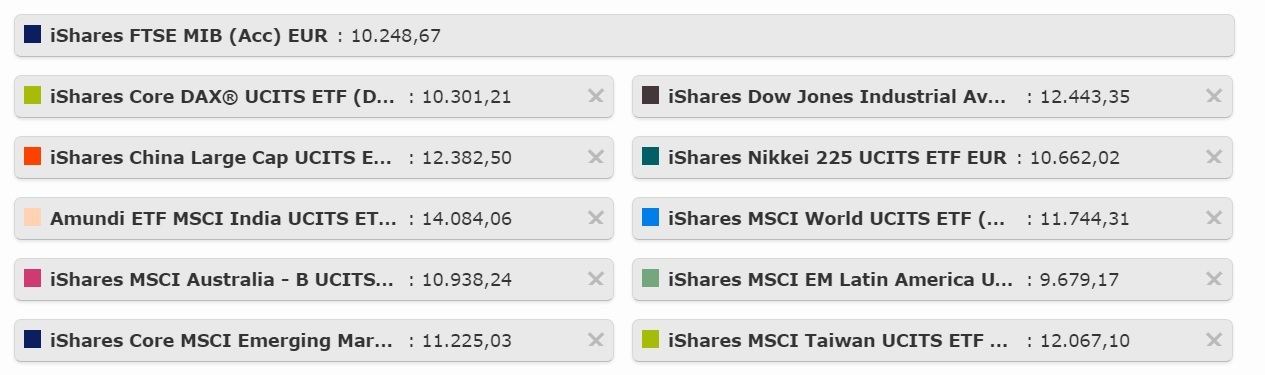Remove iShares Core MSCI Emerging Markets entry
Viewport: 1265px width, 375px height.
596,340
